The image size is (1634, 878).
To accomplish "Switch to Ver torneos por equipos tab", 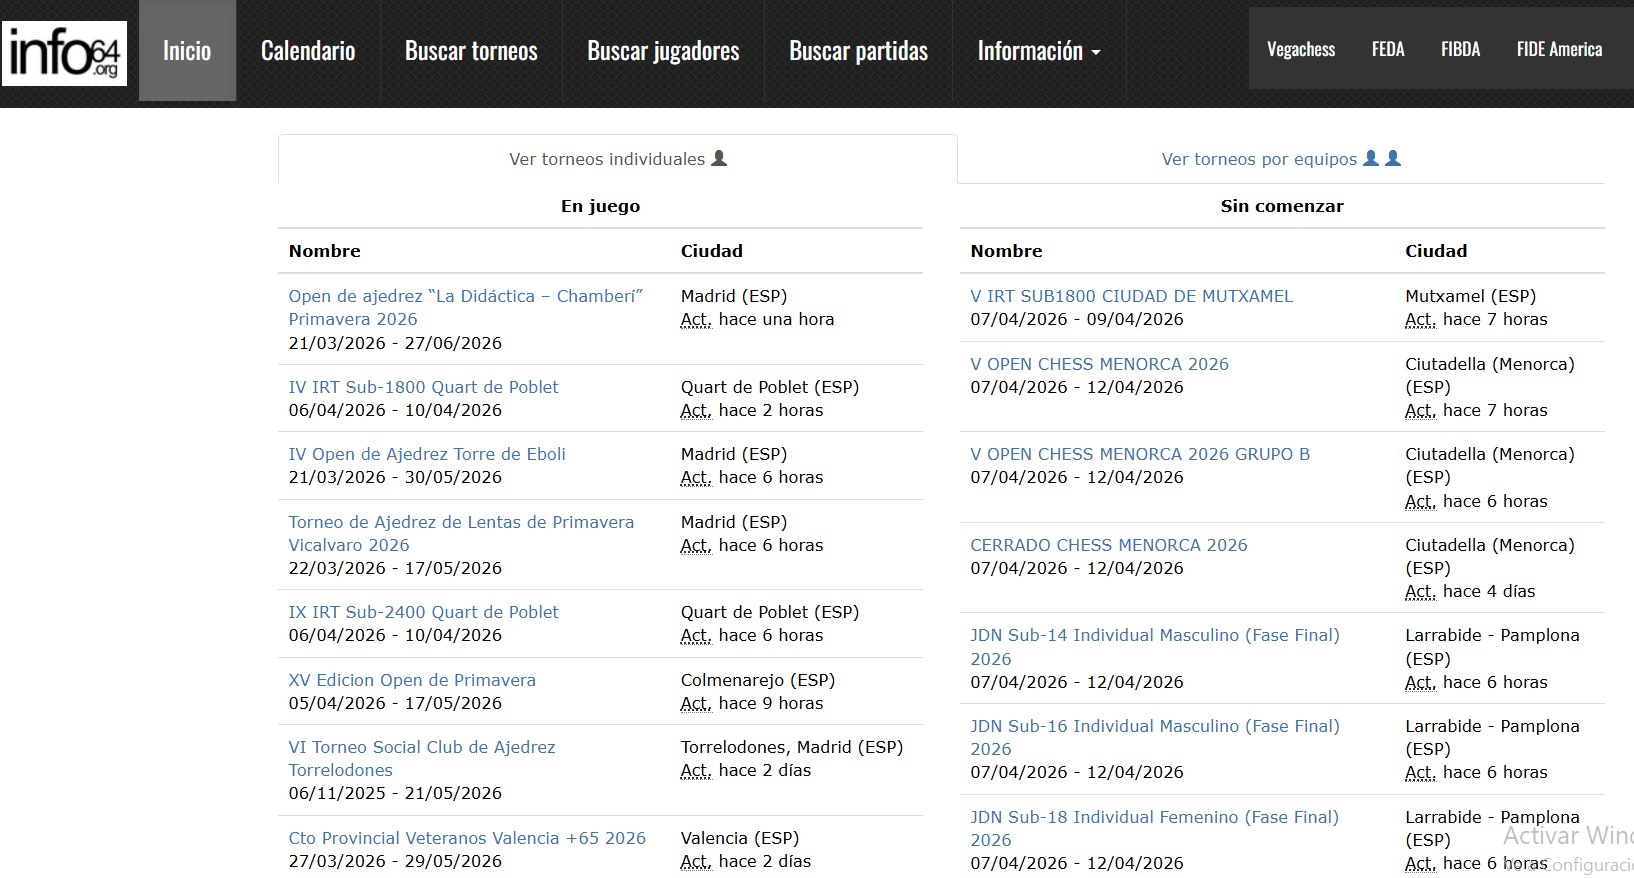I will click(1259, 159).
